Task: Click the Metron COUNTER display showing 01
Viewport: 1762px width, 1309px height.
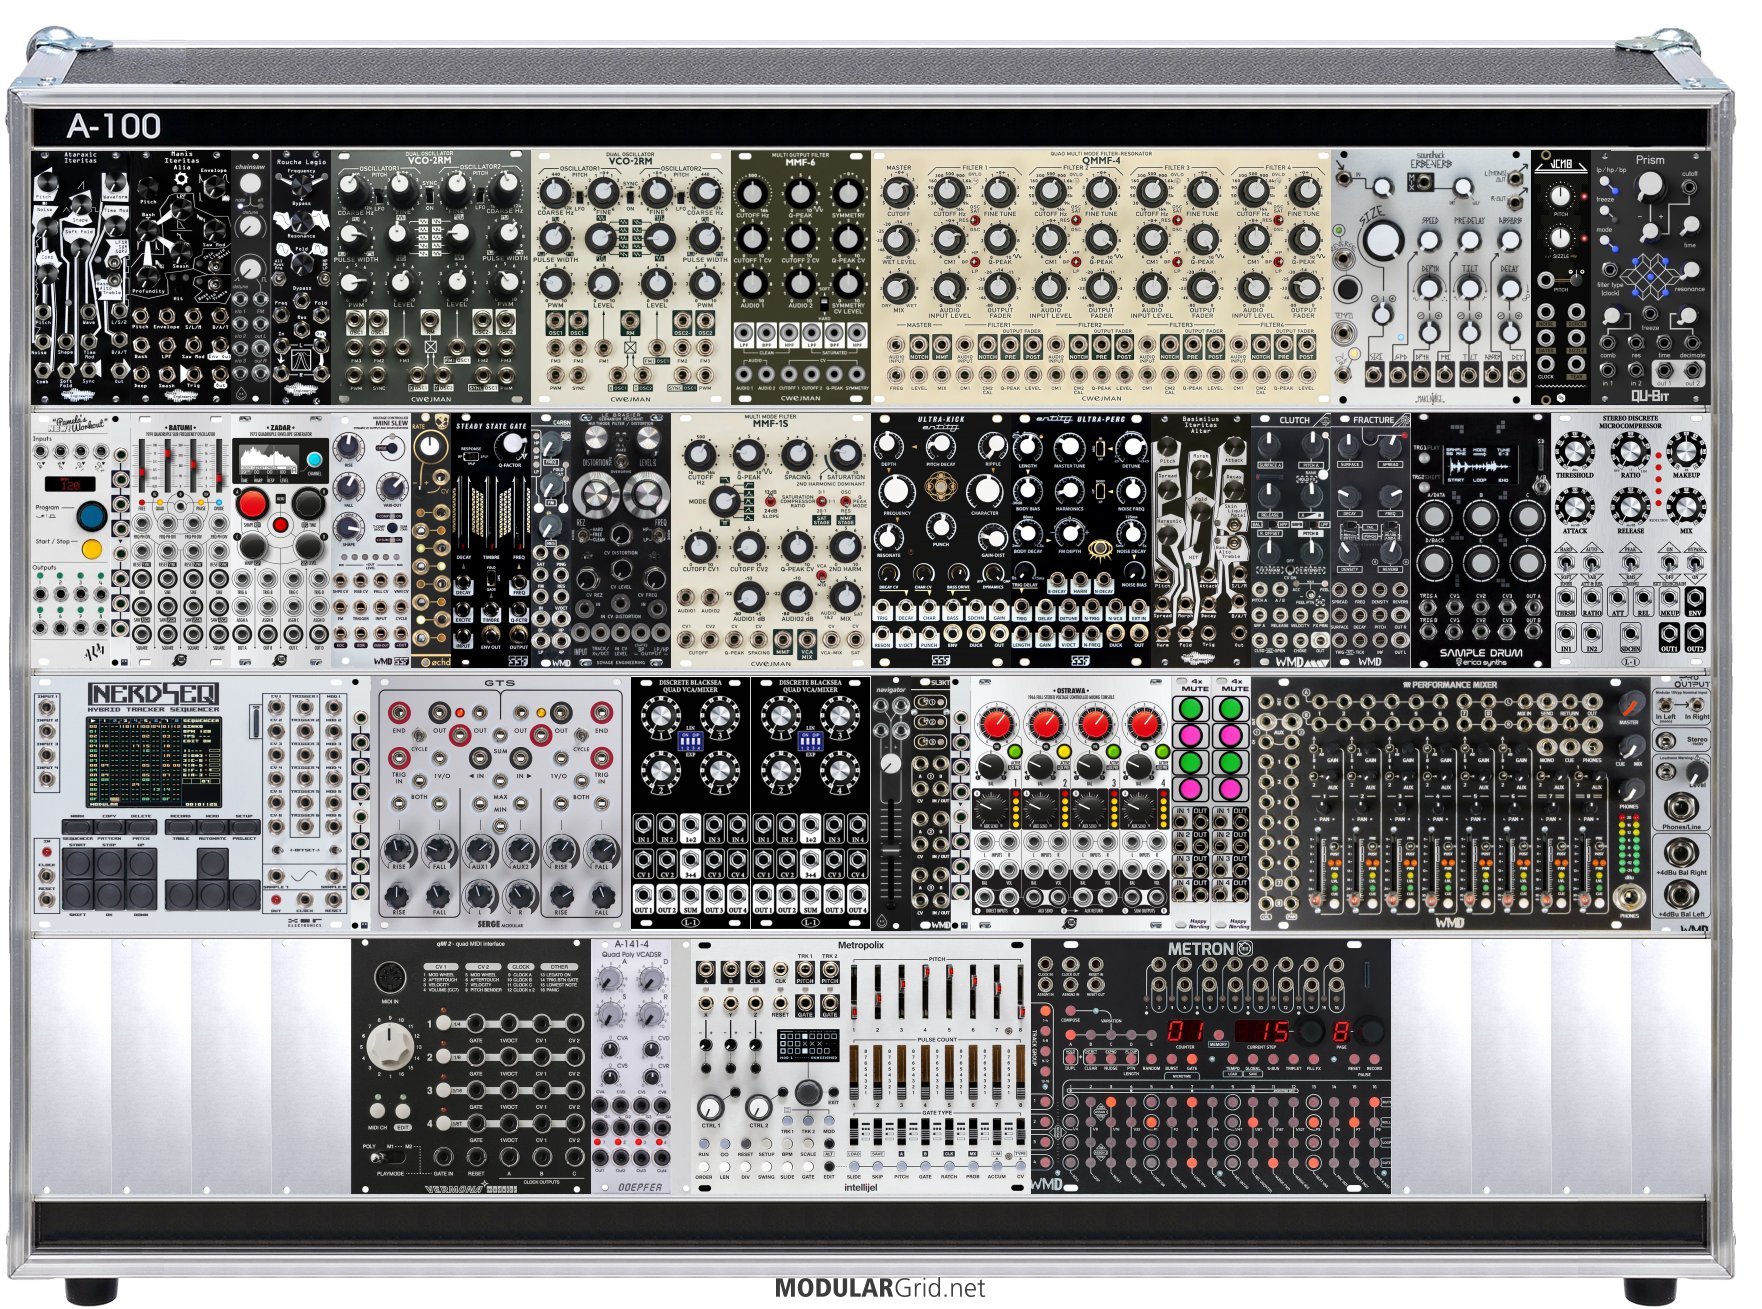Action: tap(1186, 1031)
